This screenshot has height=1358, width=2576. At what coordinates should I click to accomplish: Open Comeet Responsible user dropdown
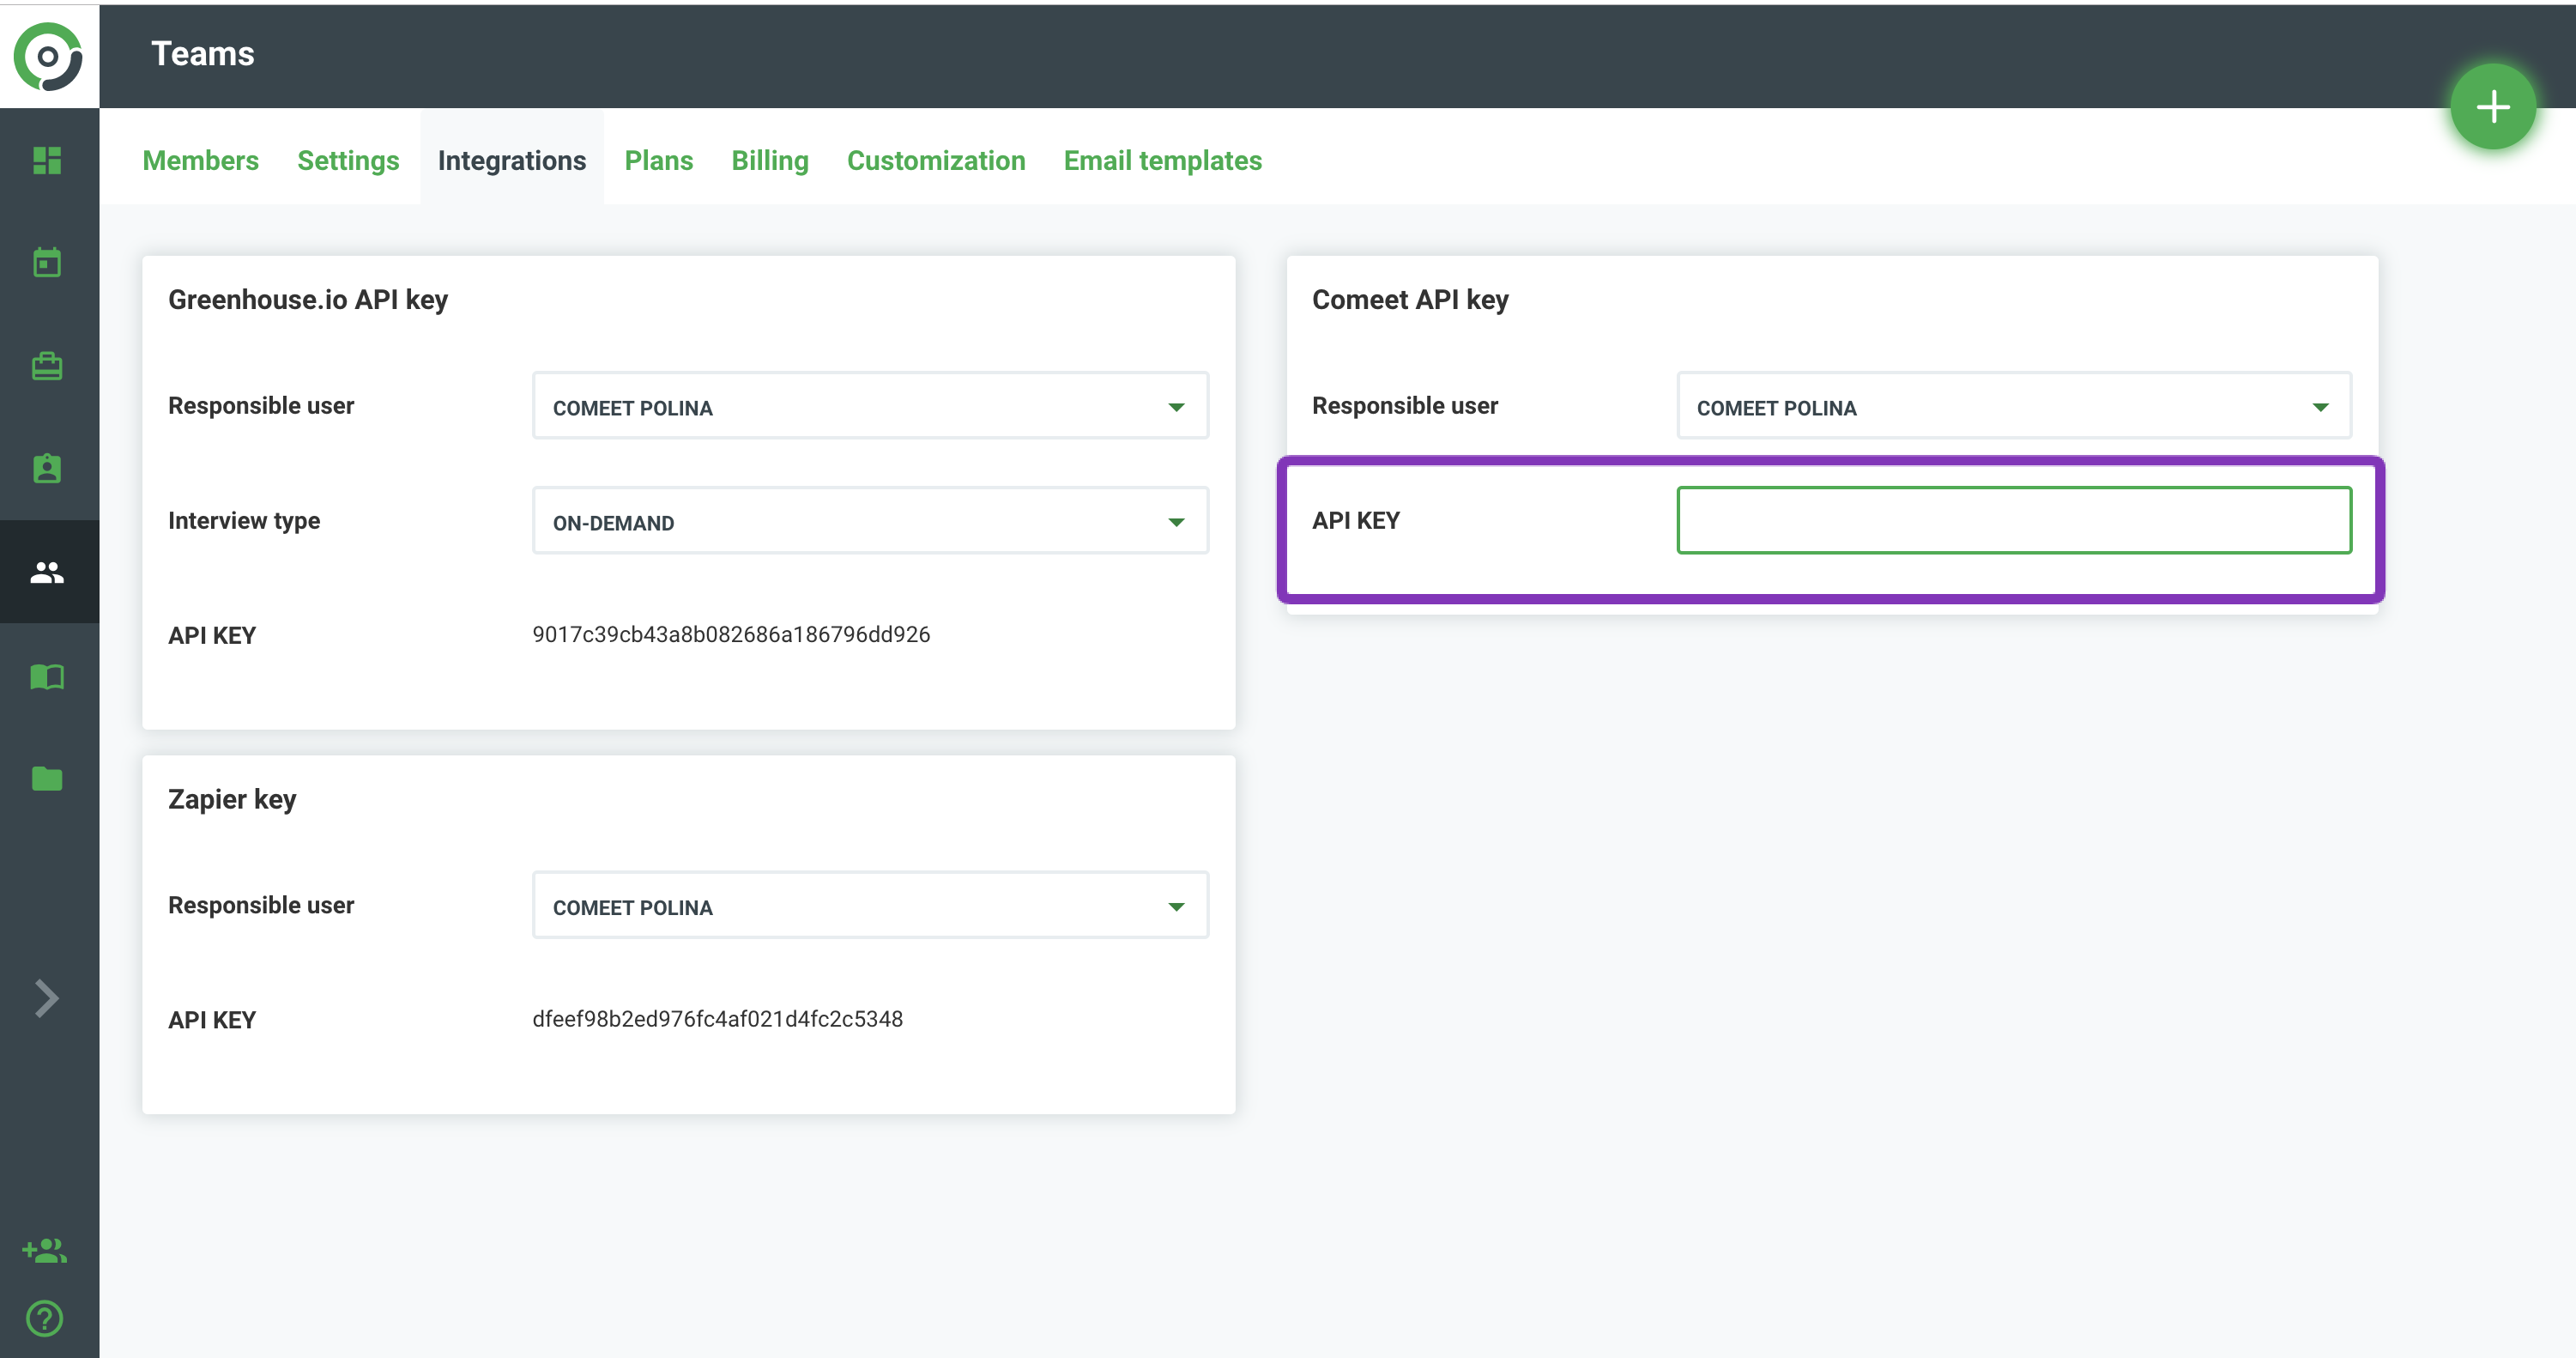coord(2013,406)
